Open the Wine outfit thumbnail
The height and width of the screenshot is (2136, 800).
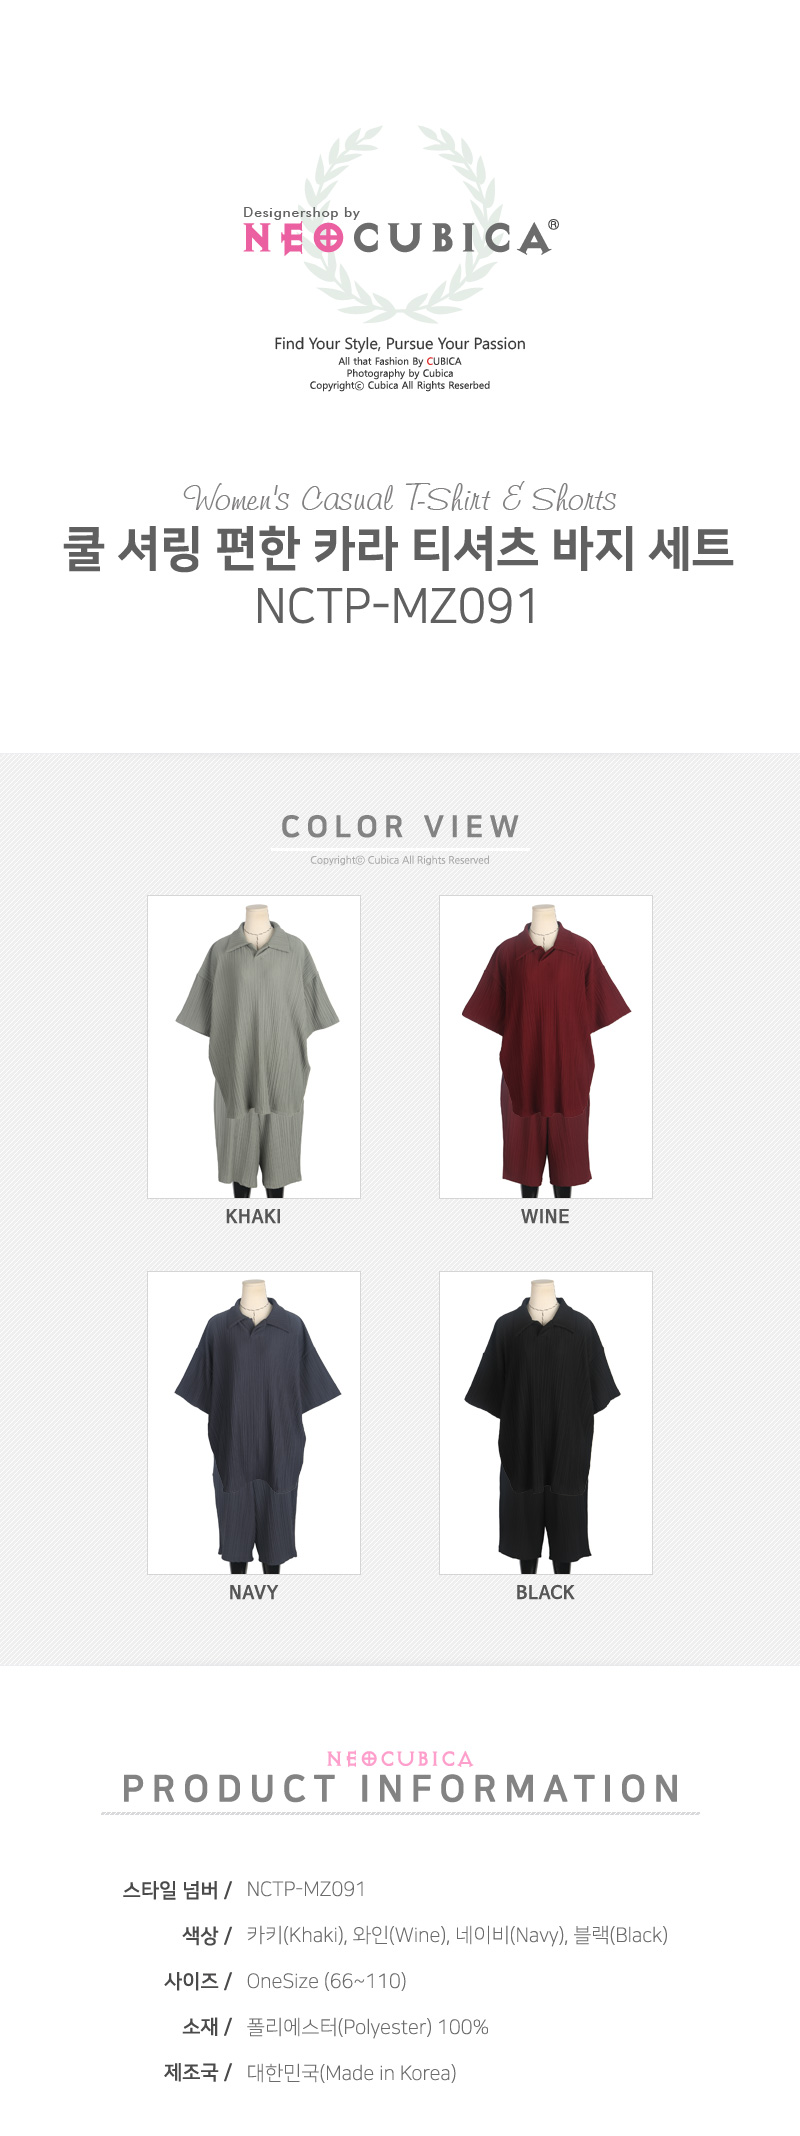(x=546, y=1047)
